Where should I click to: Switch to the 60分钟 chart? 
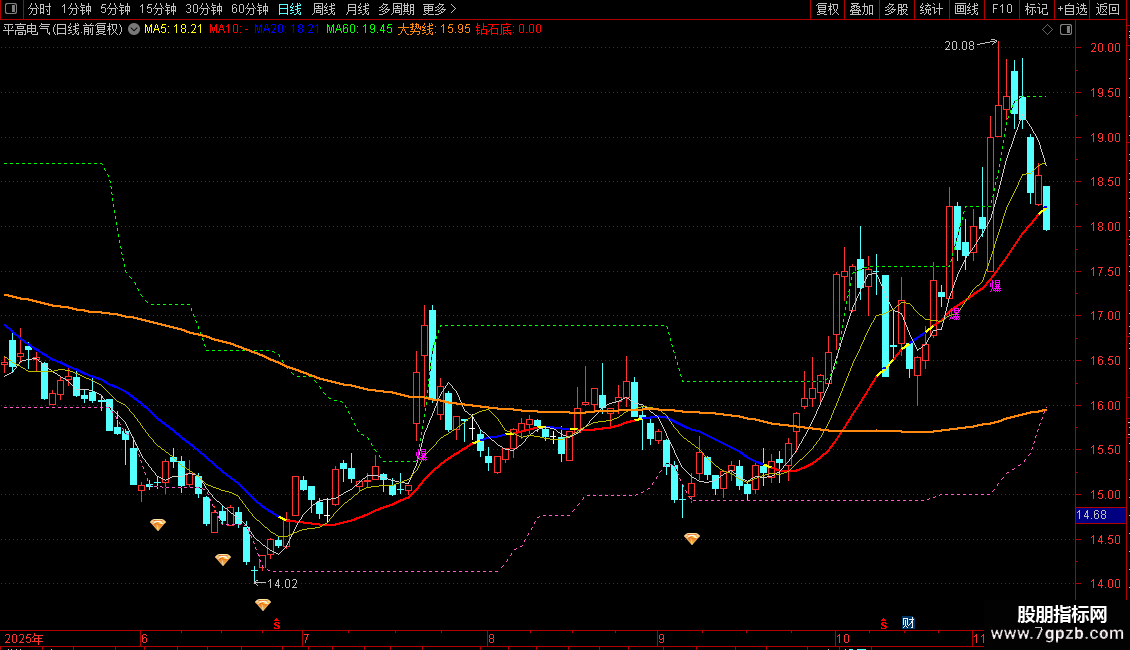point(250,9)
